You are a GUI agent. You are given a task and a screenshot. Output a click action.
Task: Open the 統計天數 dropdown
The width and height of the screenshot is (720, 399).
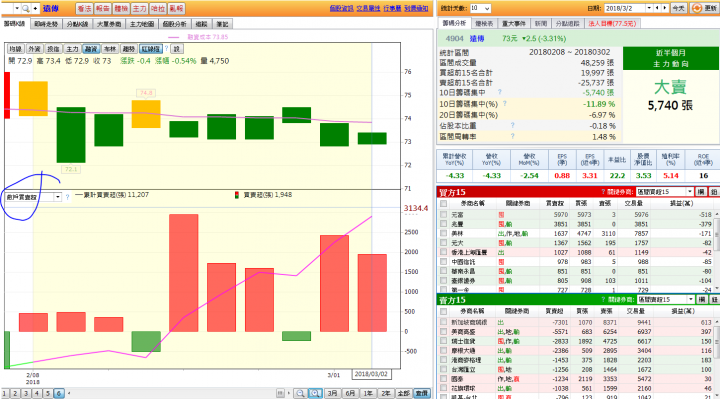(x=480, y=8)
